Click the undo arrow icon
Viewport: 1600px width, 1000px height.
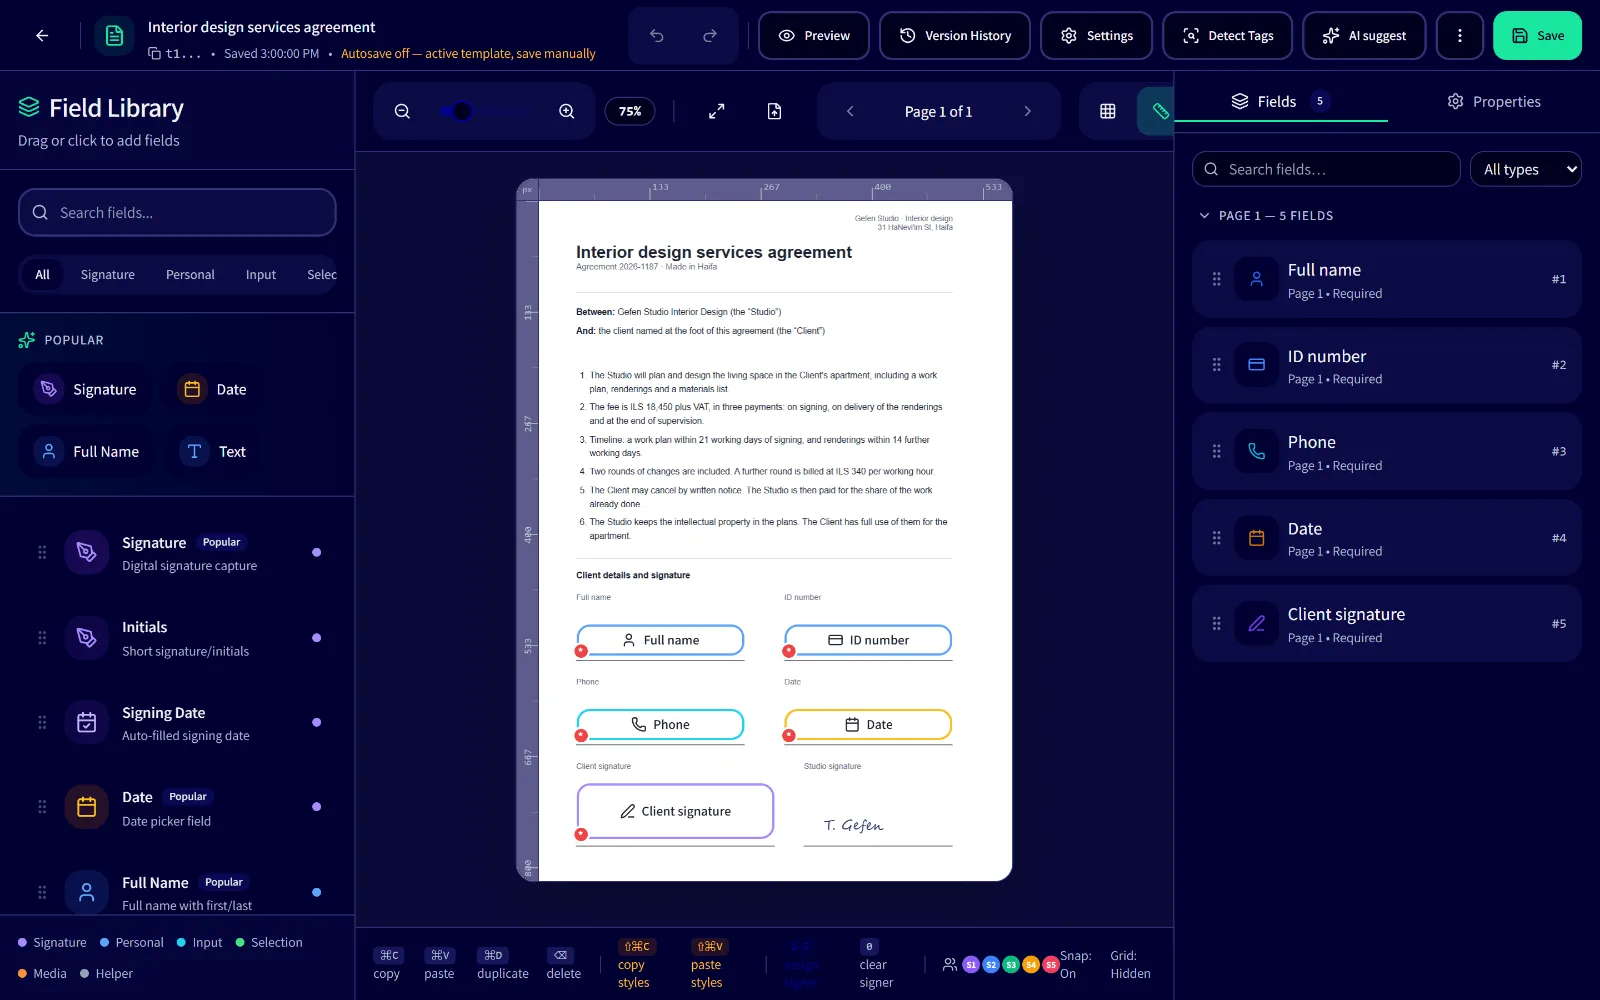click(x=657, y=36)
